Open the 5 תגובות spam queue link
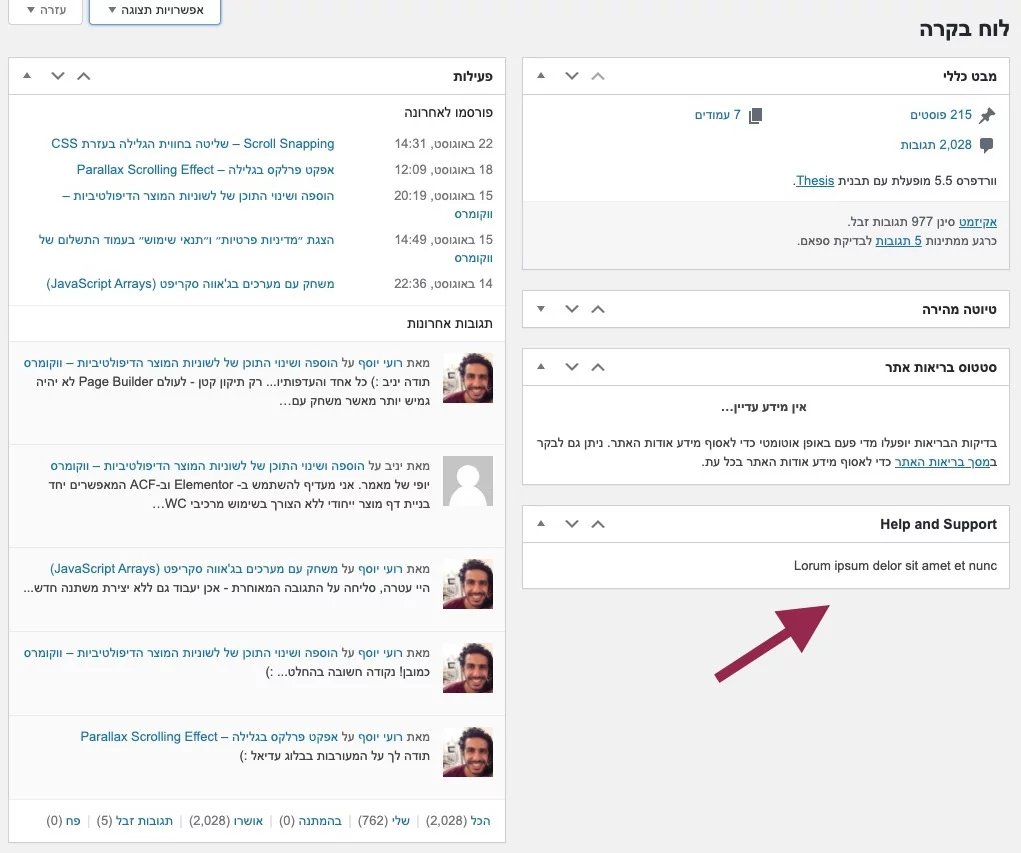The height and width of the screenshot is (853, 1021). (x=899, y=241)
